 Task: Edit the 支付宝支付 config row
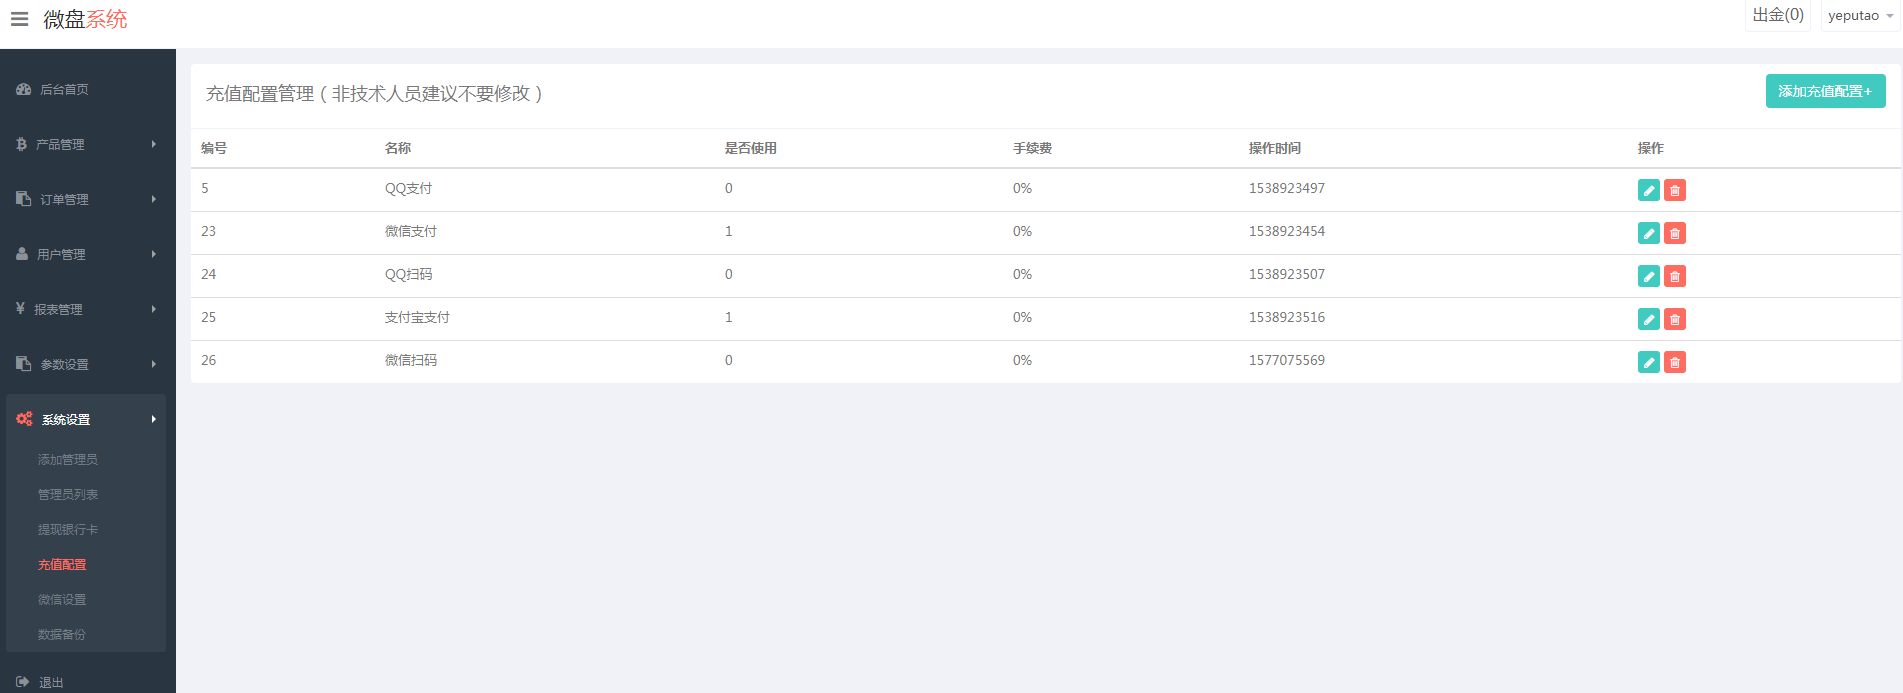click(x=1649, y=319)
